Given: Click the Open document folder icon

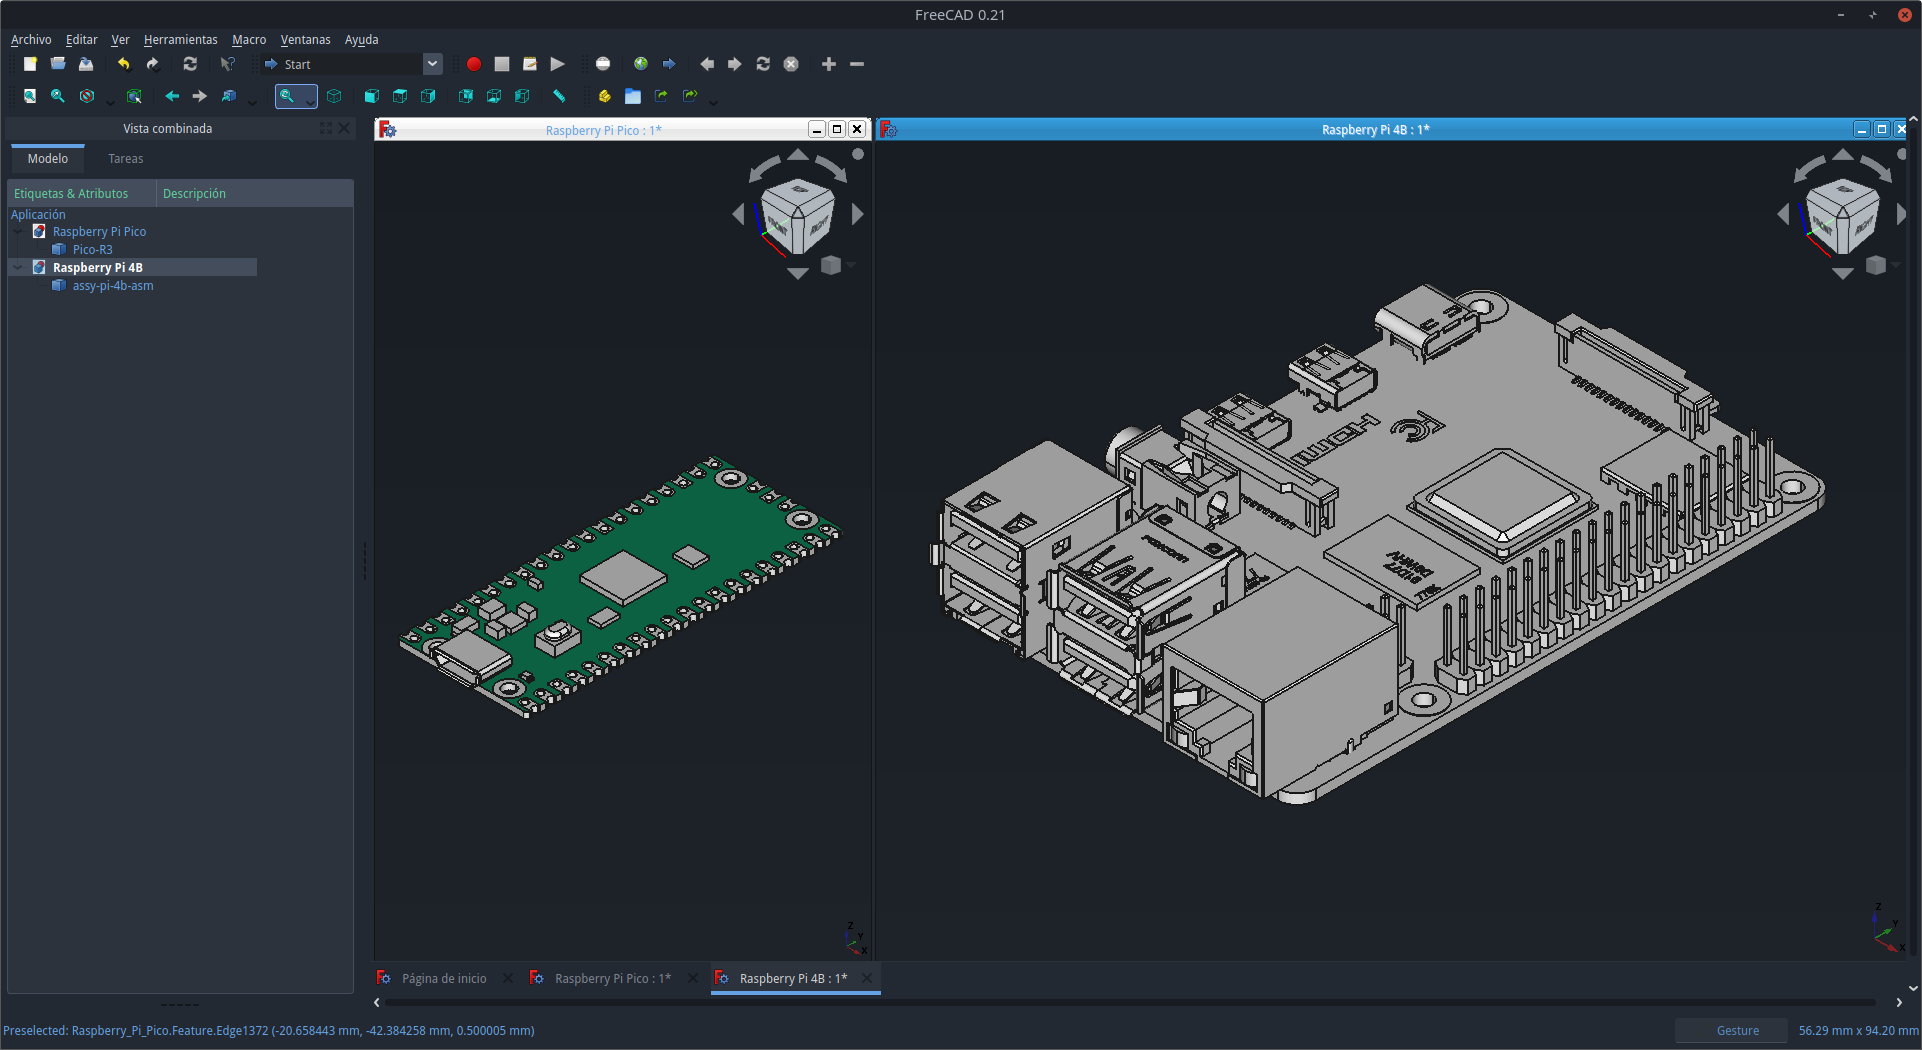Looking at the screenshot, I should [x=58, y=64].
